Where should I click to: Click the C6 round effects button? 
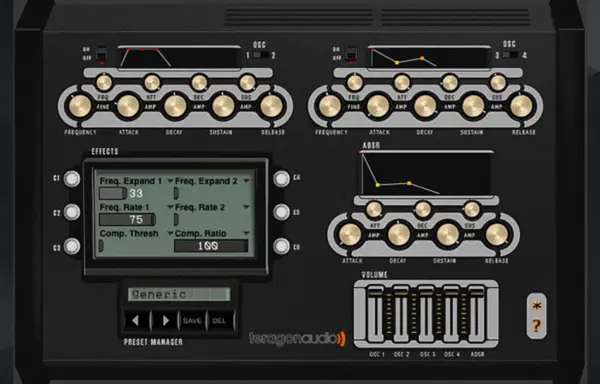pyautogui.click(x=281, y=246)
